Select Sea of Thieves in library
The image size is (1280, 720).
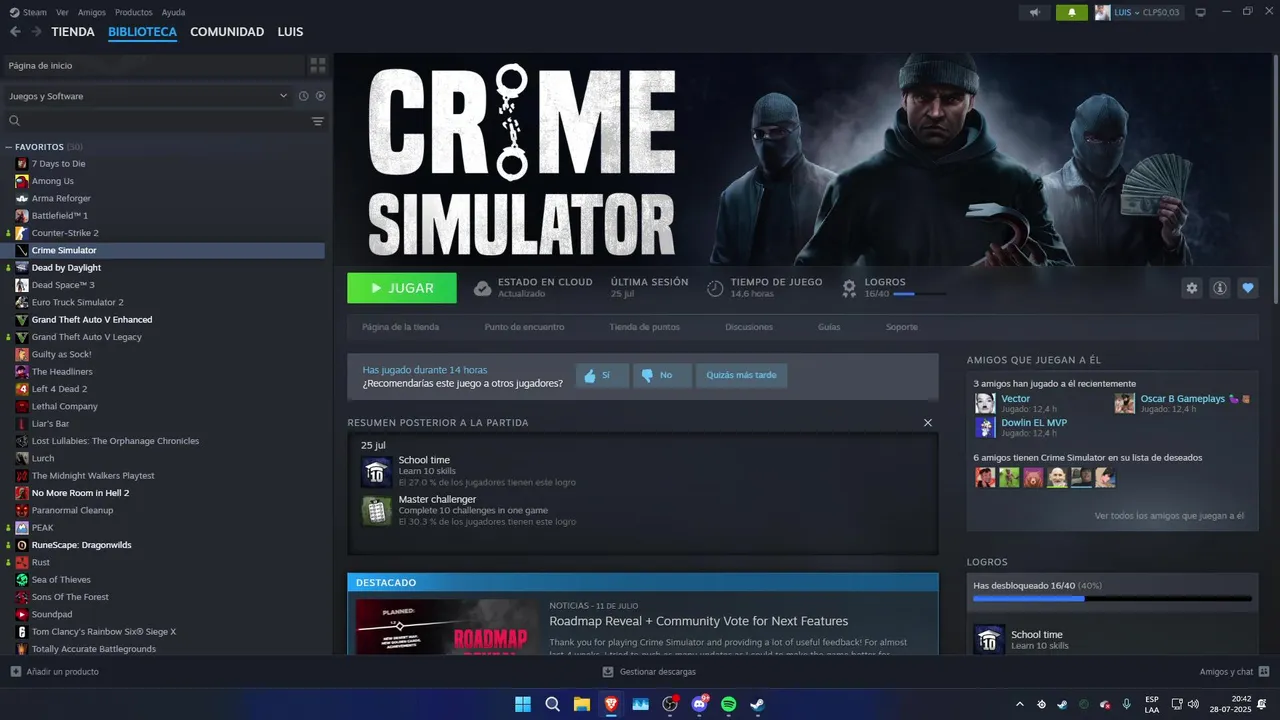click(61, 580)
